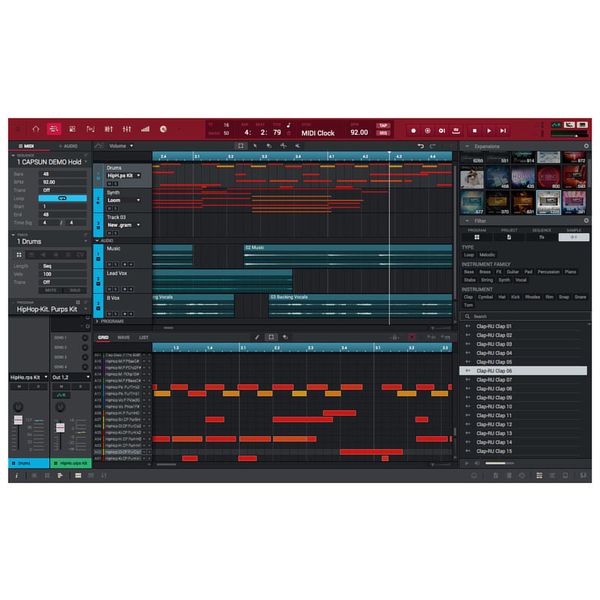
Task: Select the marquee tool above track view
Action: (x=241, y=146)
